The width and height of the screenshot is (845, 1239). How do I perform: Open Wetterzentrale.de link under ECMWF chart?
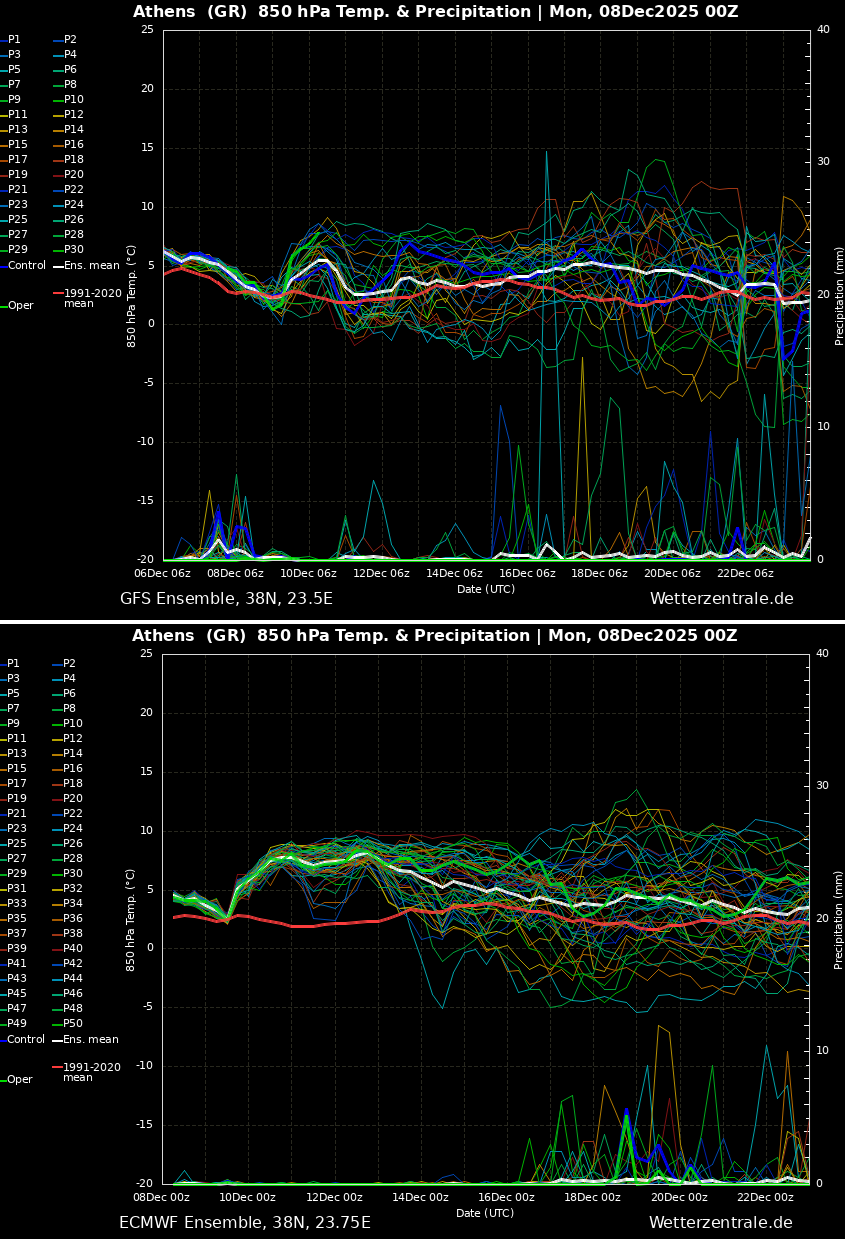[720, 1223]
